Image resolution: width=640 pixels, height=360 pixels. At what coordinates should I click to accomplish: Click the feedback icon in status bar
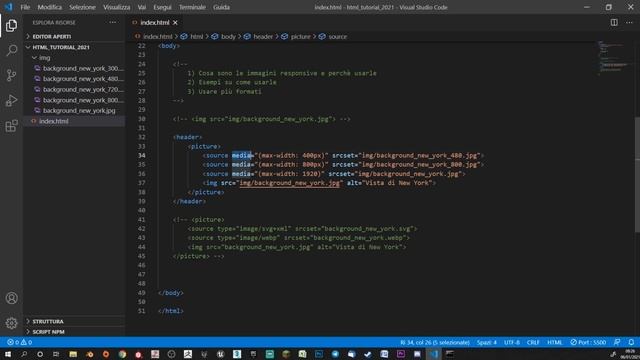617,342
